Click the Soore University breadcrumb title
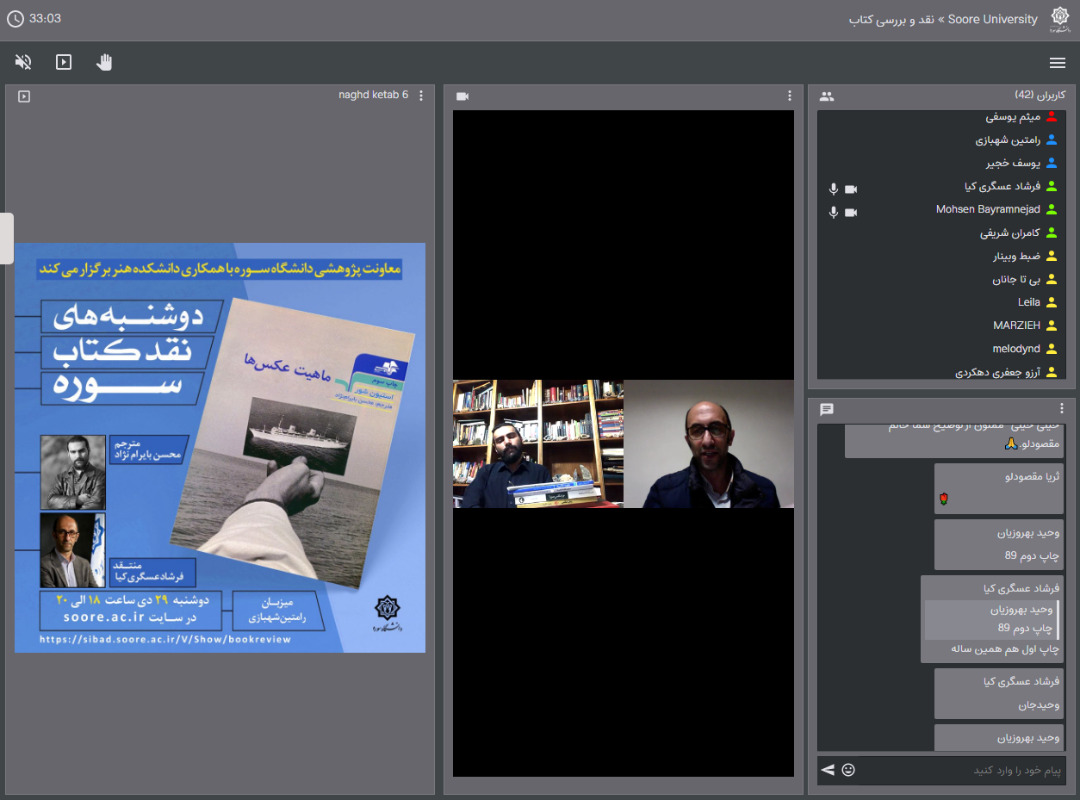The width and height of the screenshot is (1080, 800). (x=943, y=19)
